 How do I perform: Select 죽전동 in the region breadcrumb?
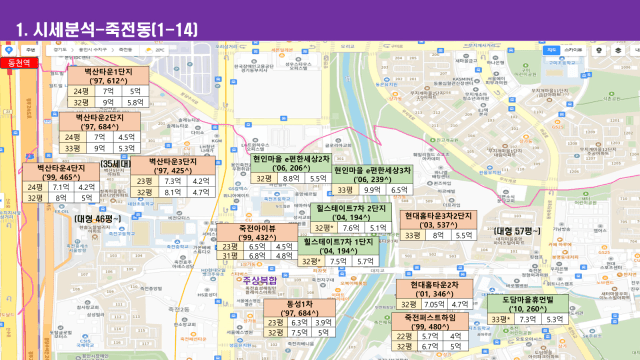coord(125,50)
